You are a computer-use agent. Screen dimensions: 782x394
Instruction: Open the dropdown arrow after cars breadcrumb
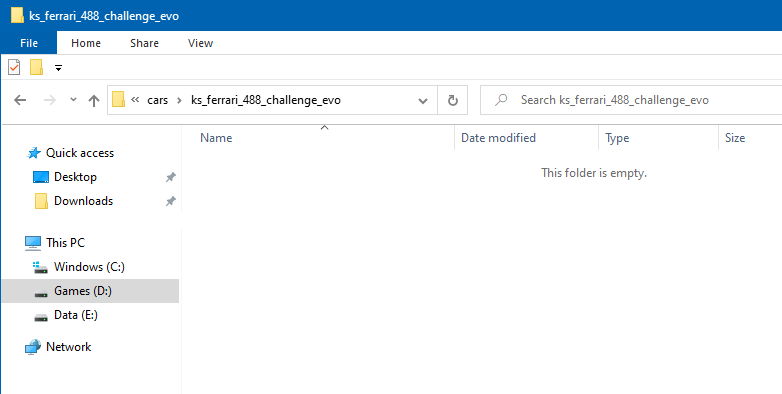click(x=179, y=100)
